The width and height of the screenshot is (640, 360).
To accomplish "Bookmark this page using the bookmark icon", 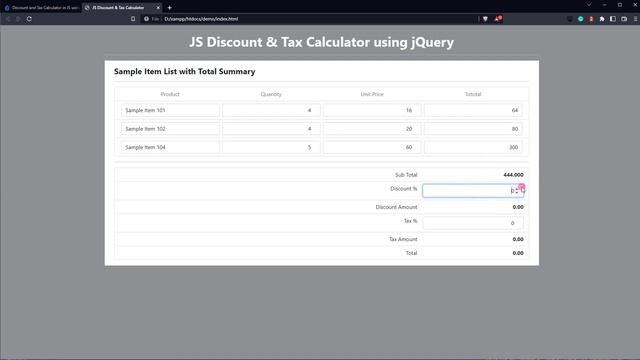I will (133, 19).
